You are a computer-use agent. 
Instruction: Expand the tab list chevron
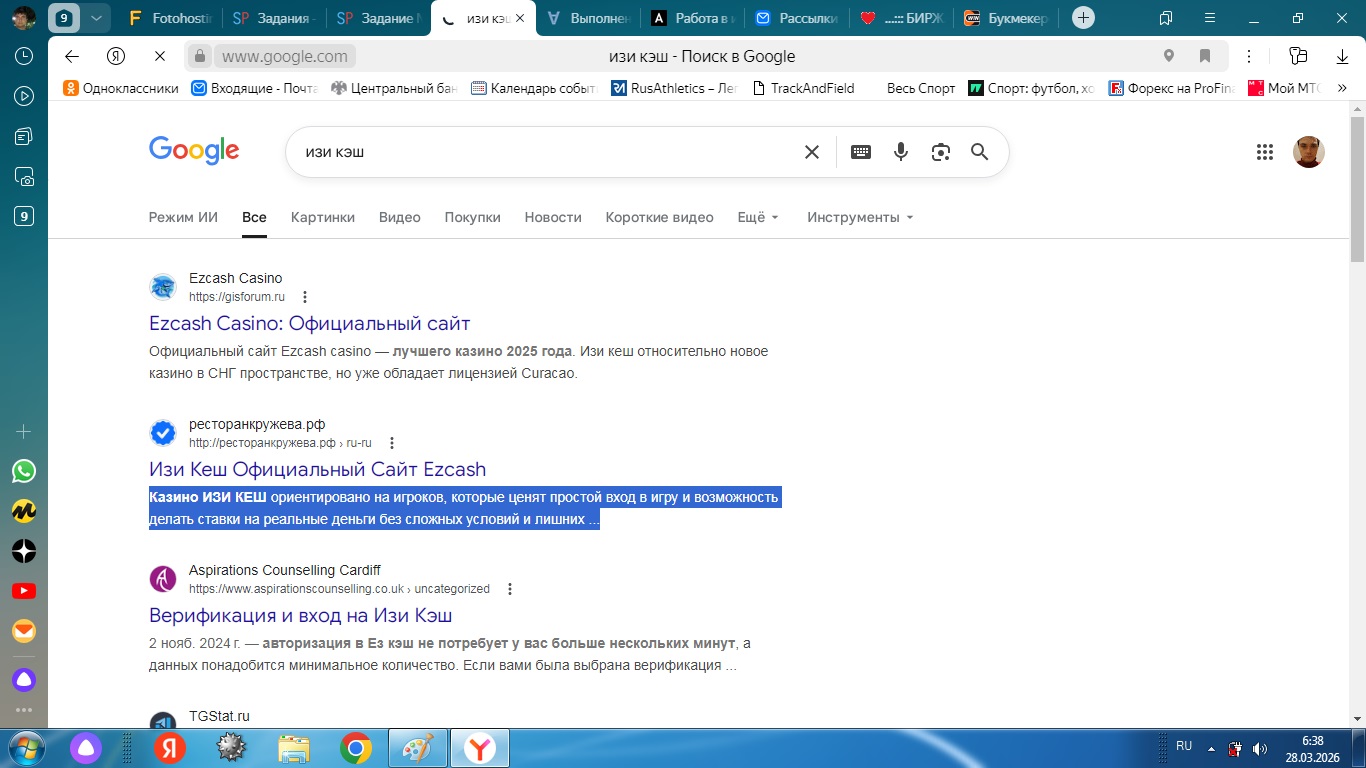95,18
